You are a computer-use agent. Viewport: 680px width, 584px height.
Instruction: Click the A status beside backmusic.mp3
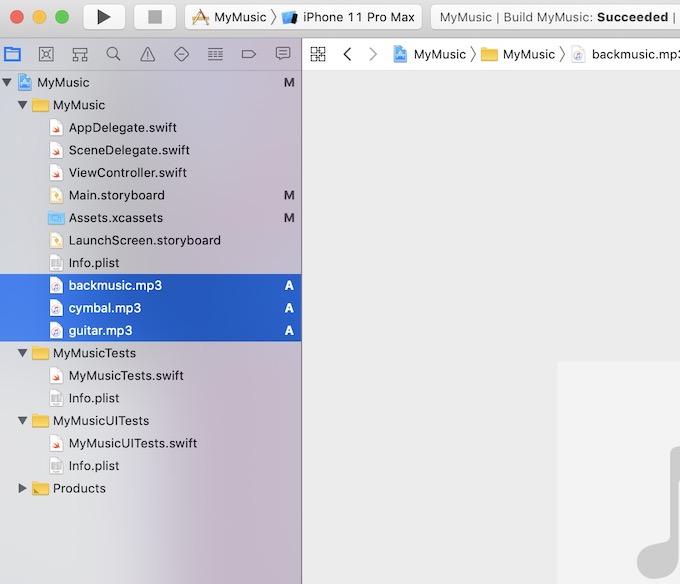[x=289, y=285]
